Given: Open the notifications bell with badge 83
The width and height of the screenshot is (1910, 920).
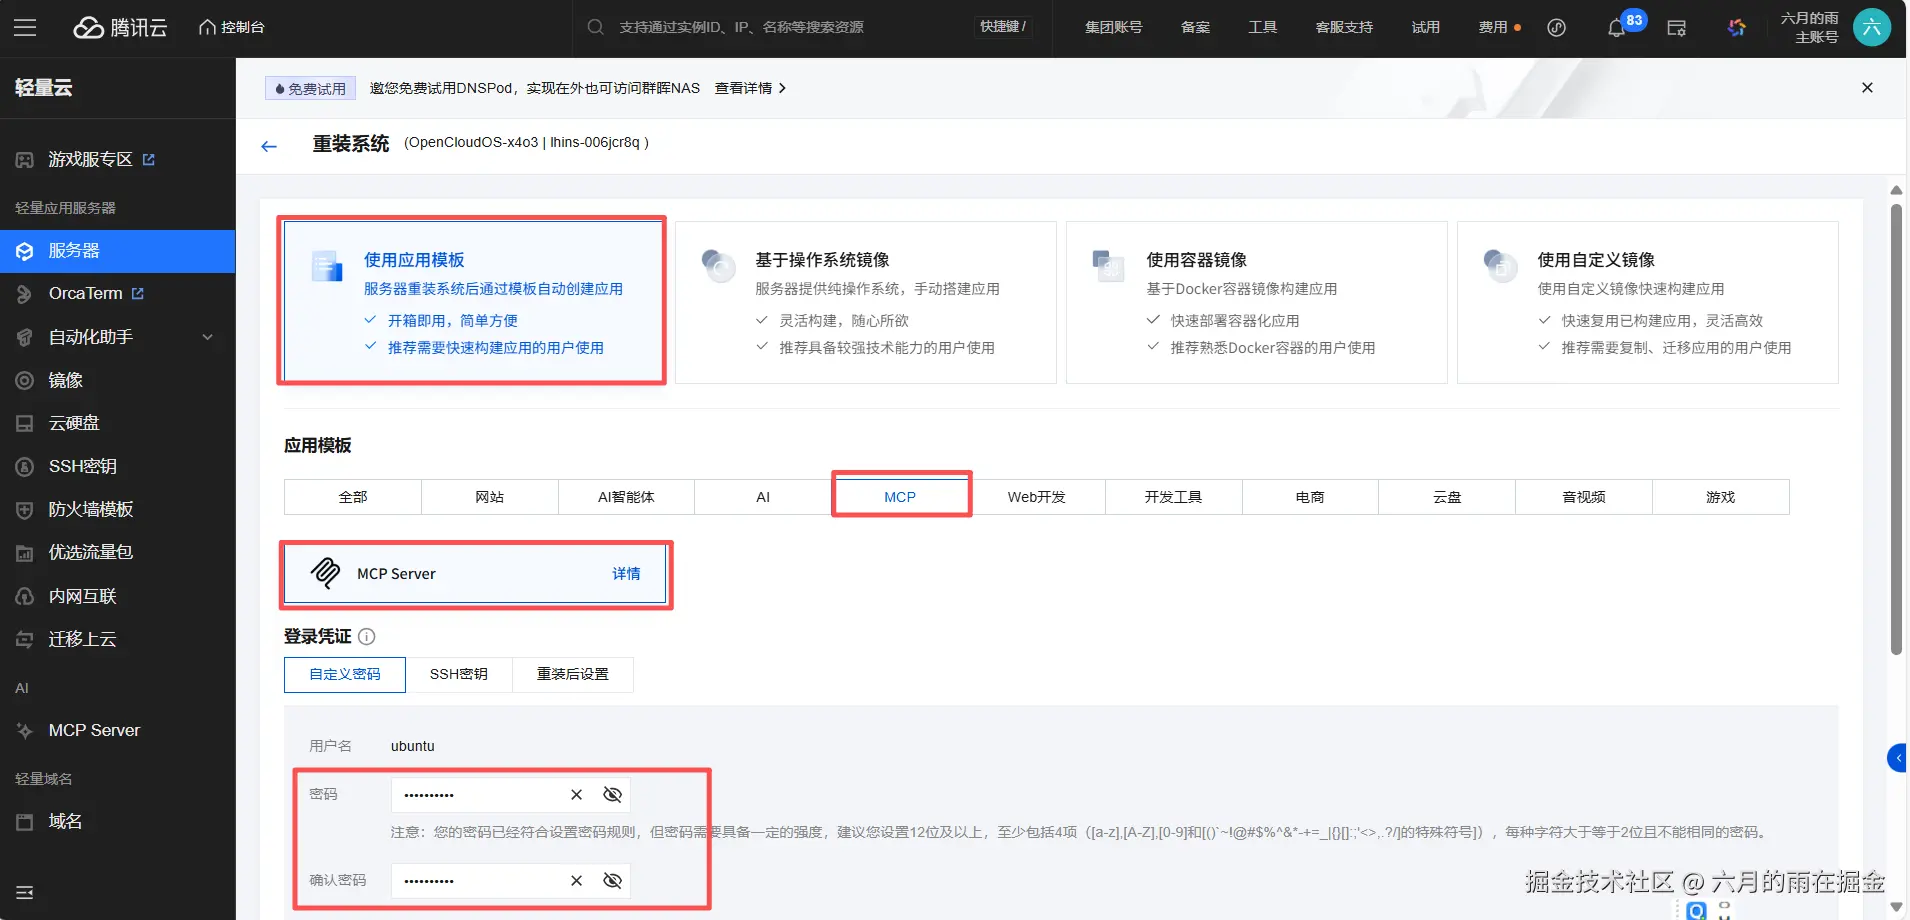Looking at the screenshot, I should (1616, 28).
